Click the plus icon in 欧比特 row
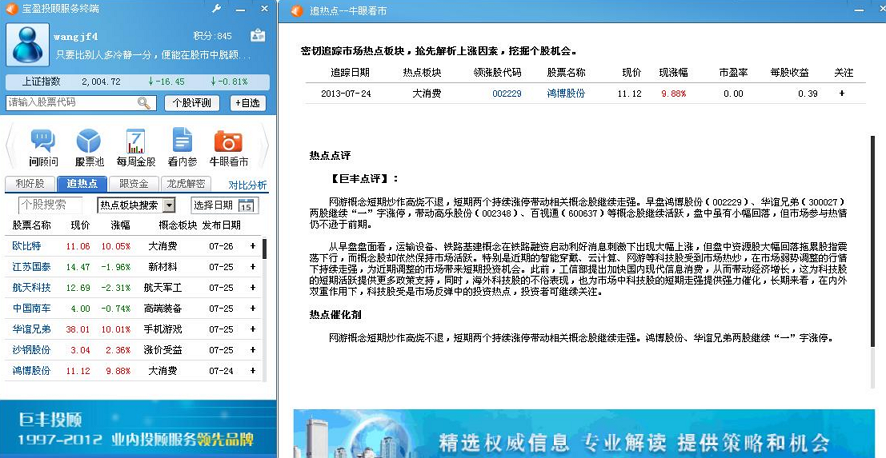The image size is (886, 458). pyautogui.click(x=253, y=246)
